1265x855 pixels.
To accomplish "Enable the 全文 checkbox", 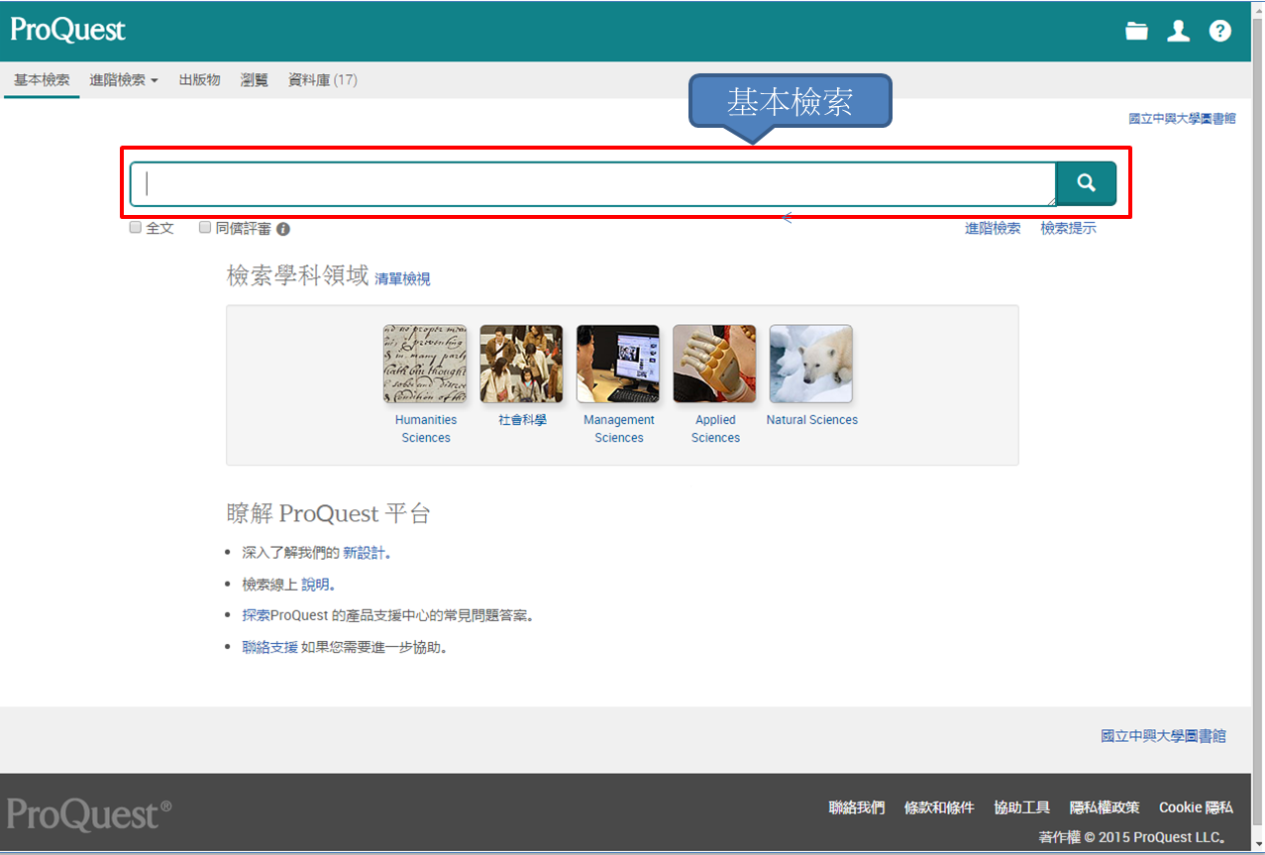I will tap(135, 228).
